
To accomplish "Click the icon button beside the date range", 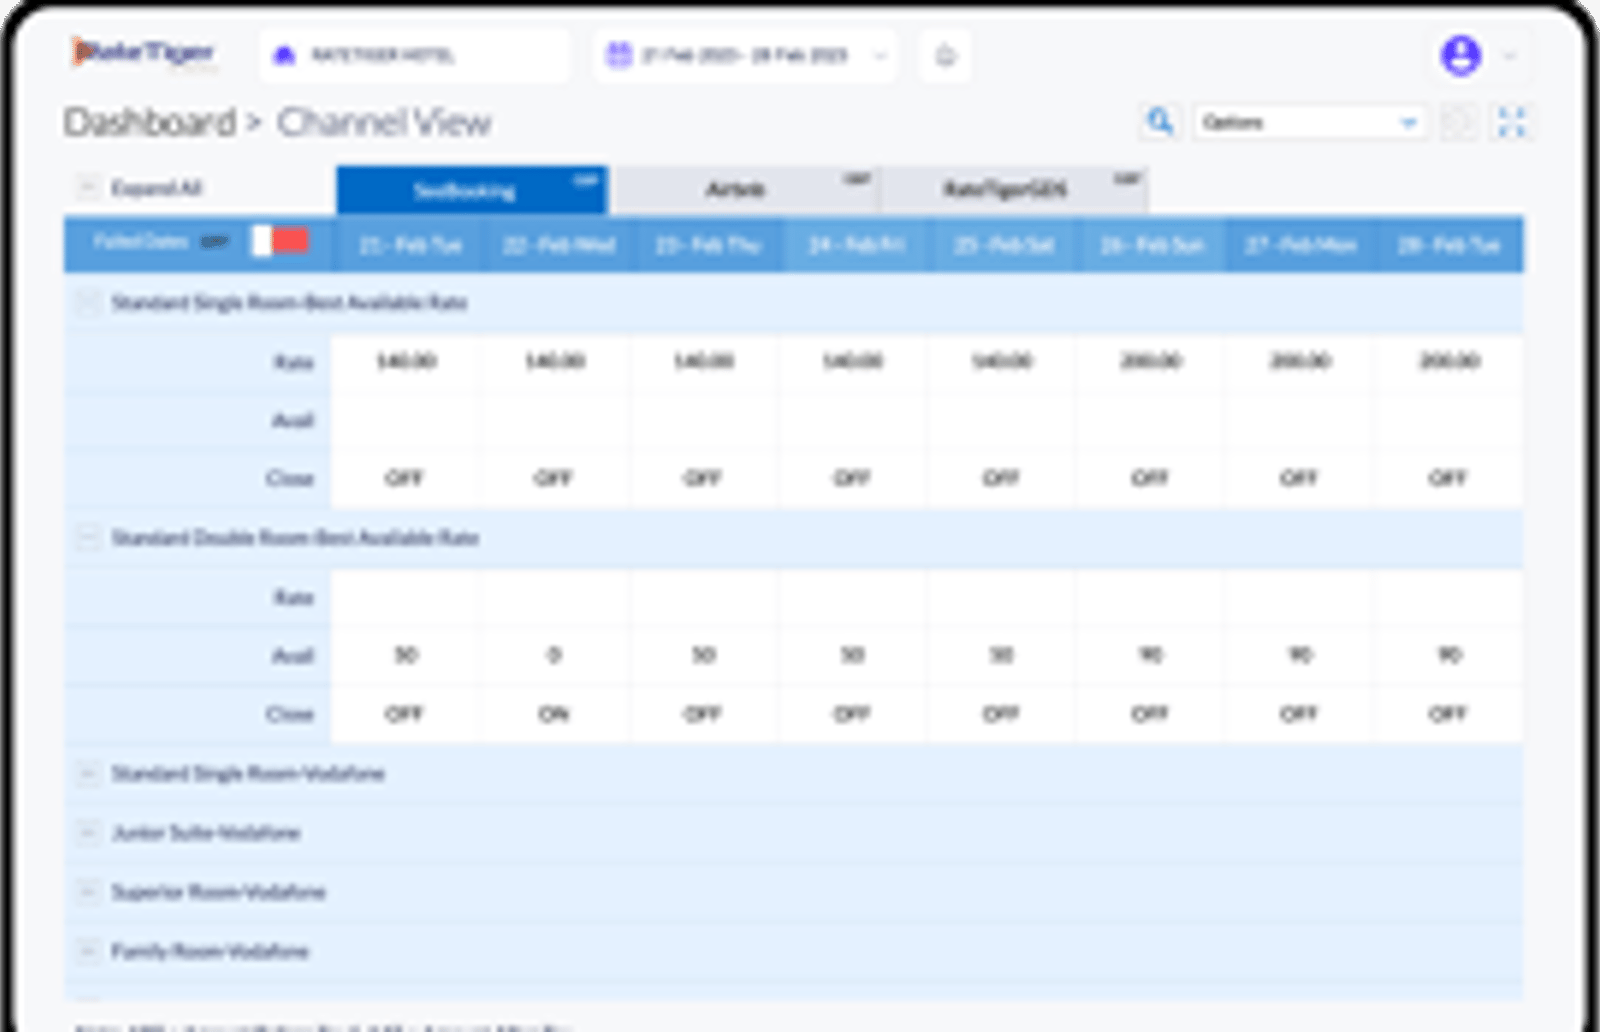I will [945, 56].
